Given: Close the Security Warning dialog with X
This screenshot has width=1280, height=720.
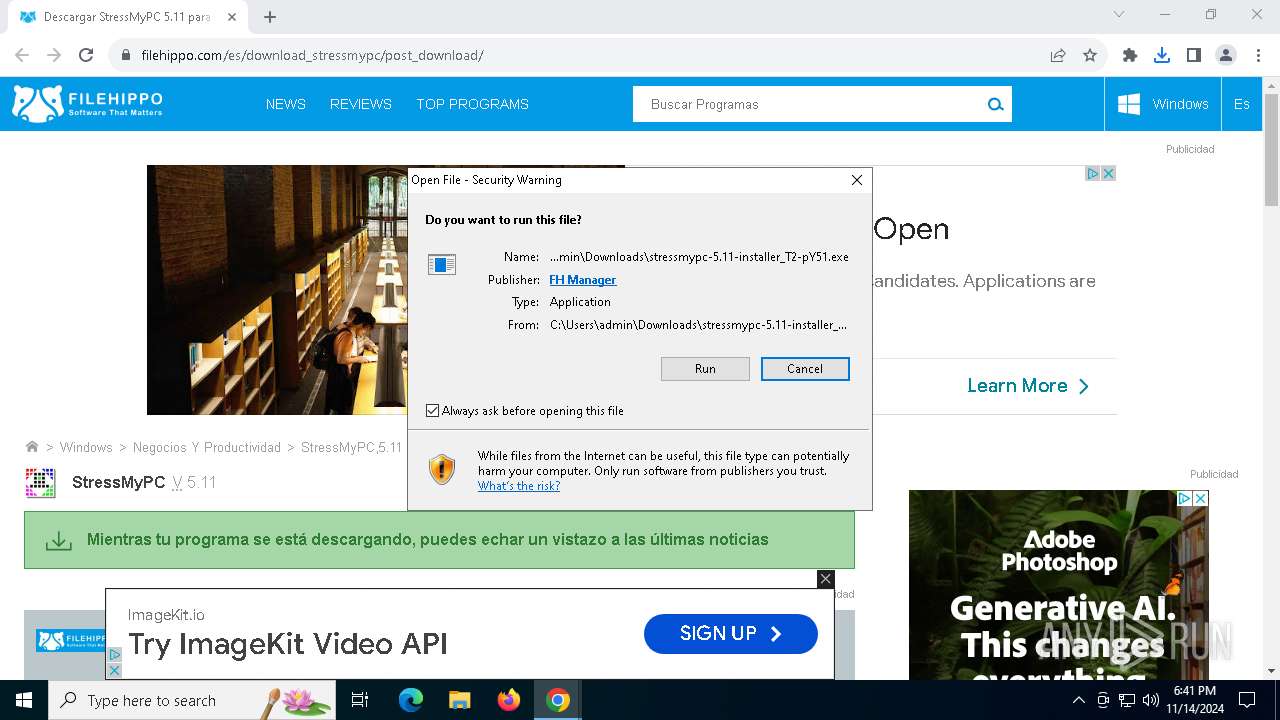Looking at the screenshot, I should (856, 180).
